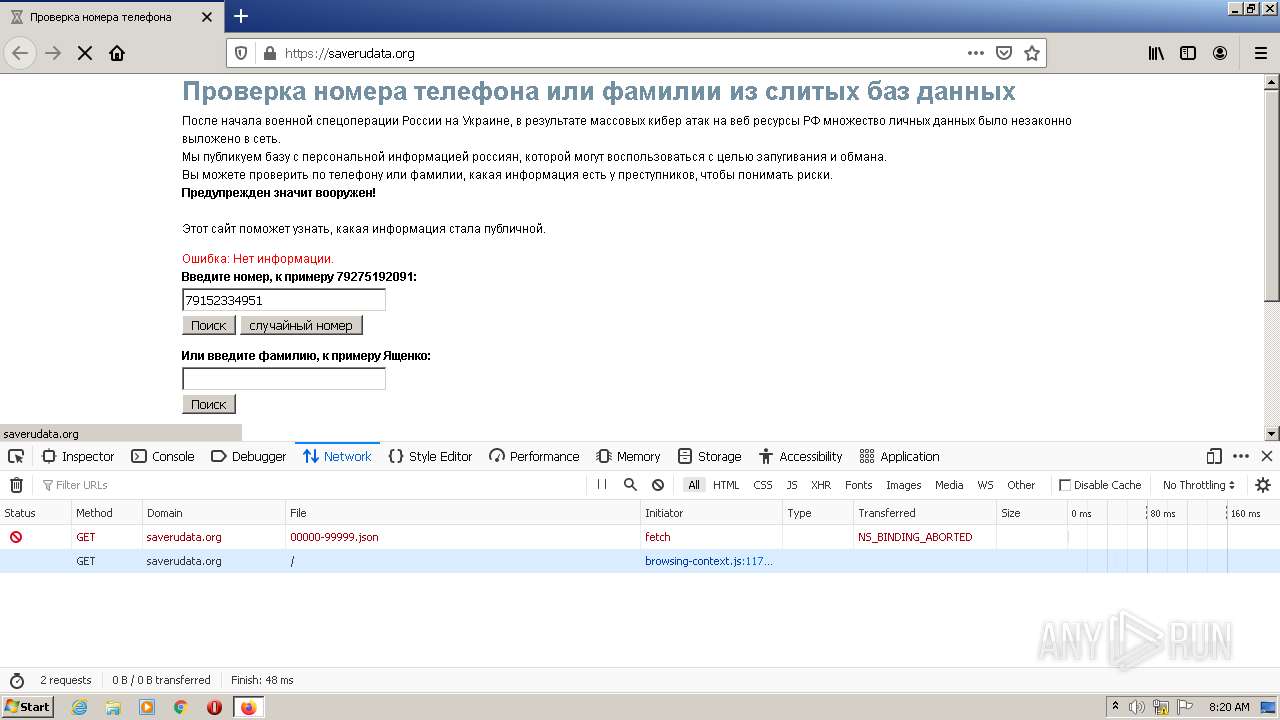Switch to the Application tab
The height and width of the screenshot is (720, 1280).
tap(899, 456)
